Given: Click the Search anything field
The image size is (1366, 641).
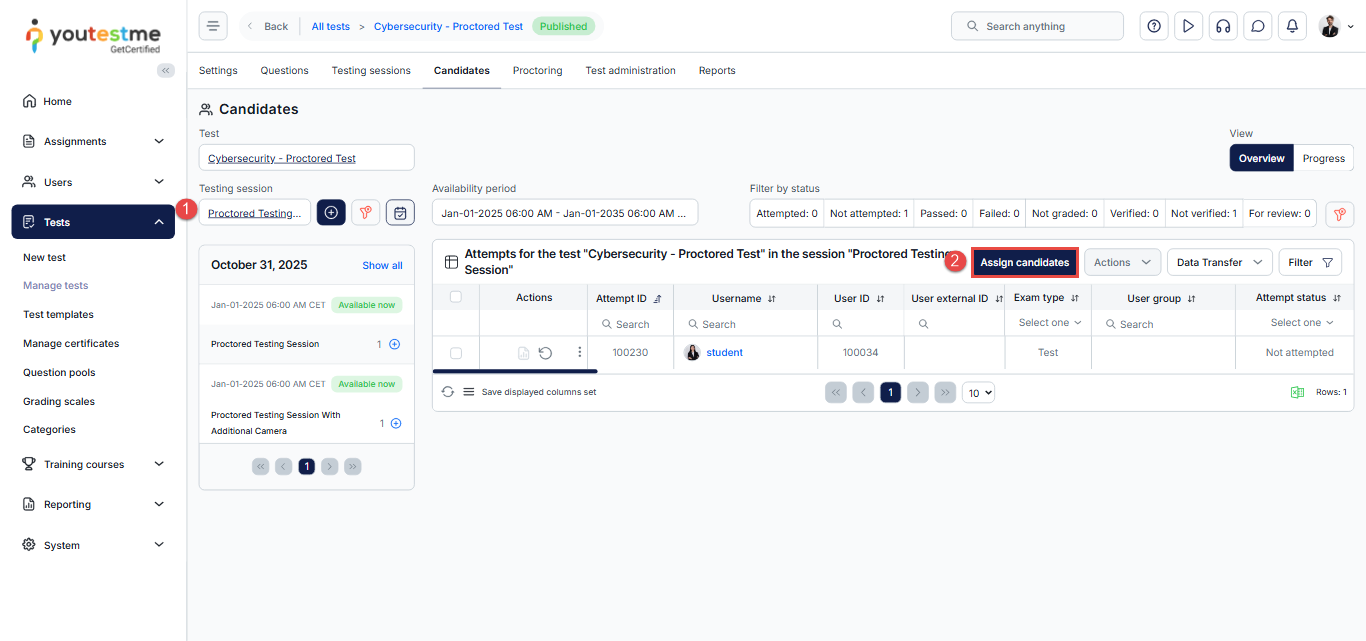Looking at the screenshot, I should coord(1036,26).
